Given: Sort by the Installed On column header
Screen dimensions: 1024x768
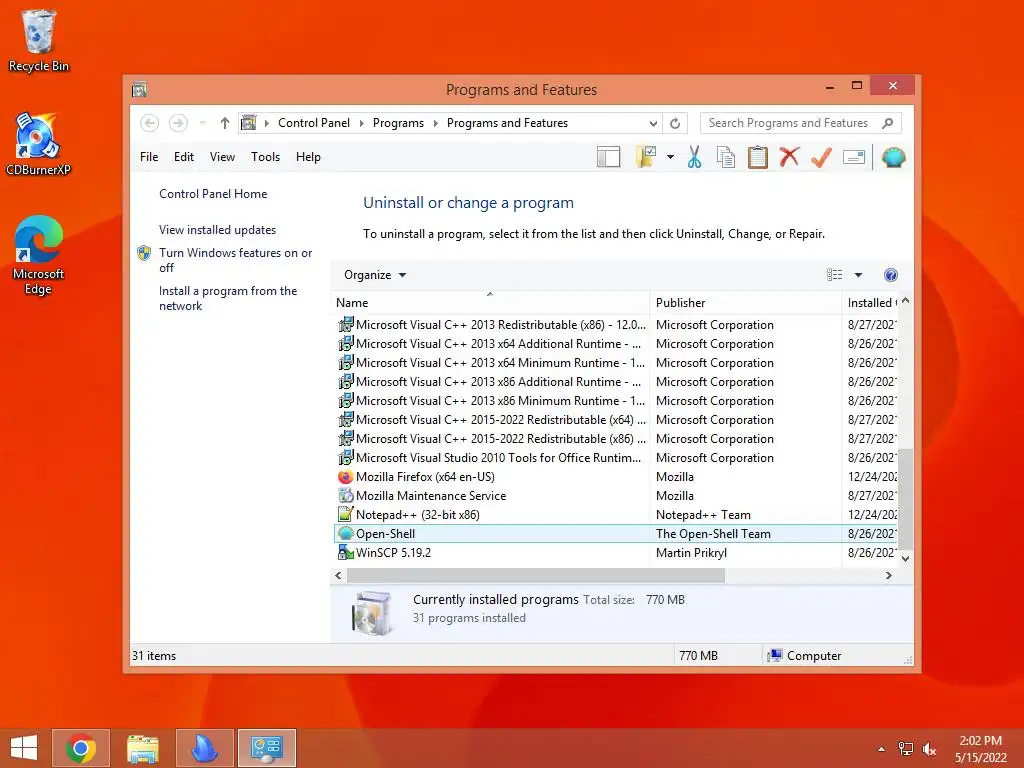Looking at the screenshot, I should (x=871, y=303).
